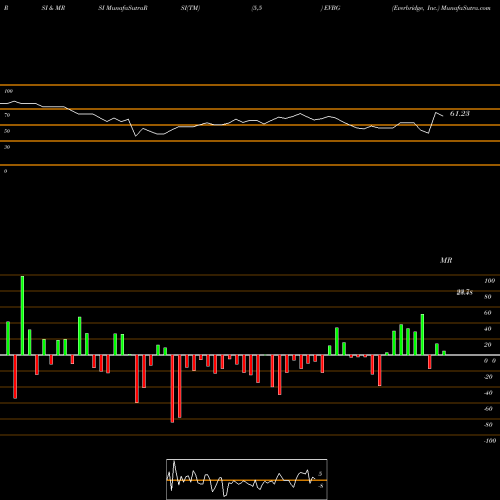Select the 'SI & MR' header text
Image resolution: width=500 pixels, height=500 pixels.
pyautogui.click(x=53, y=8)
